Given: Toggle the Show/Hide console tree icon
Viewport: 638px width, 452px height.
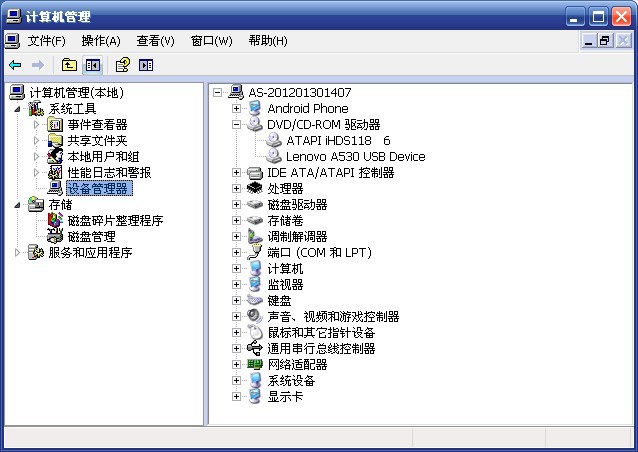Looking at the screenshot, I should [93, 65].
